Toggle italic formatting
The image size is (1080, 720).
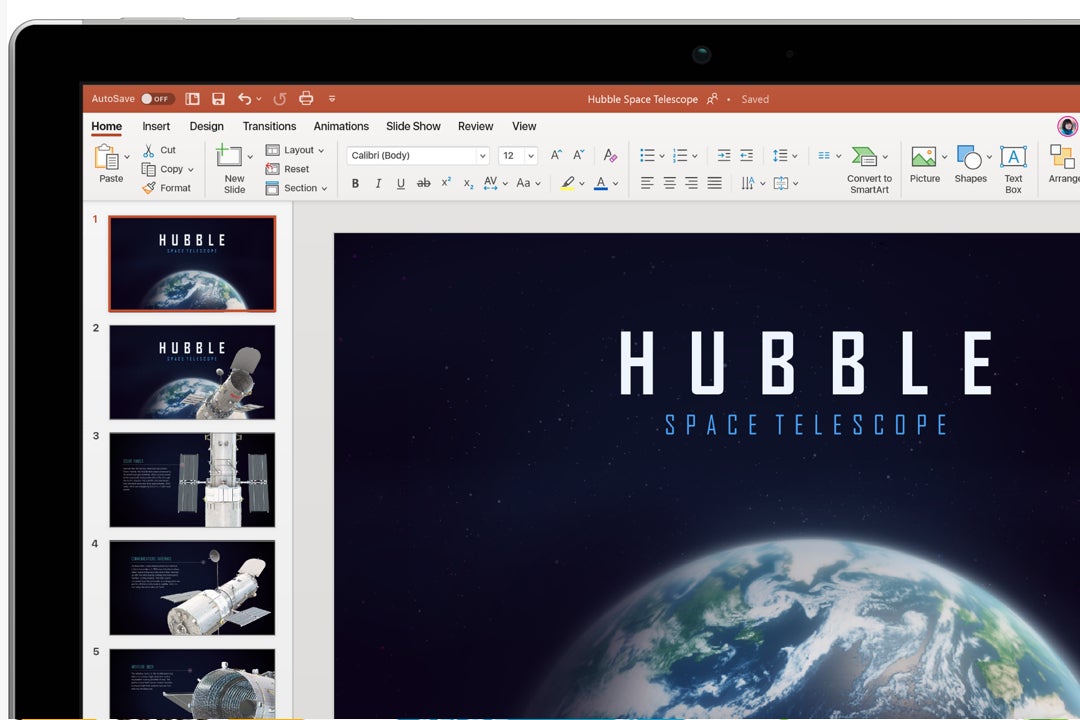pyautogui.click(x=378, y=184)
